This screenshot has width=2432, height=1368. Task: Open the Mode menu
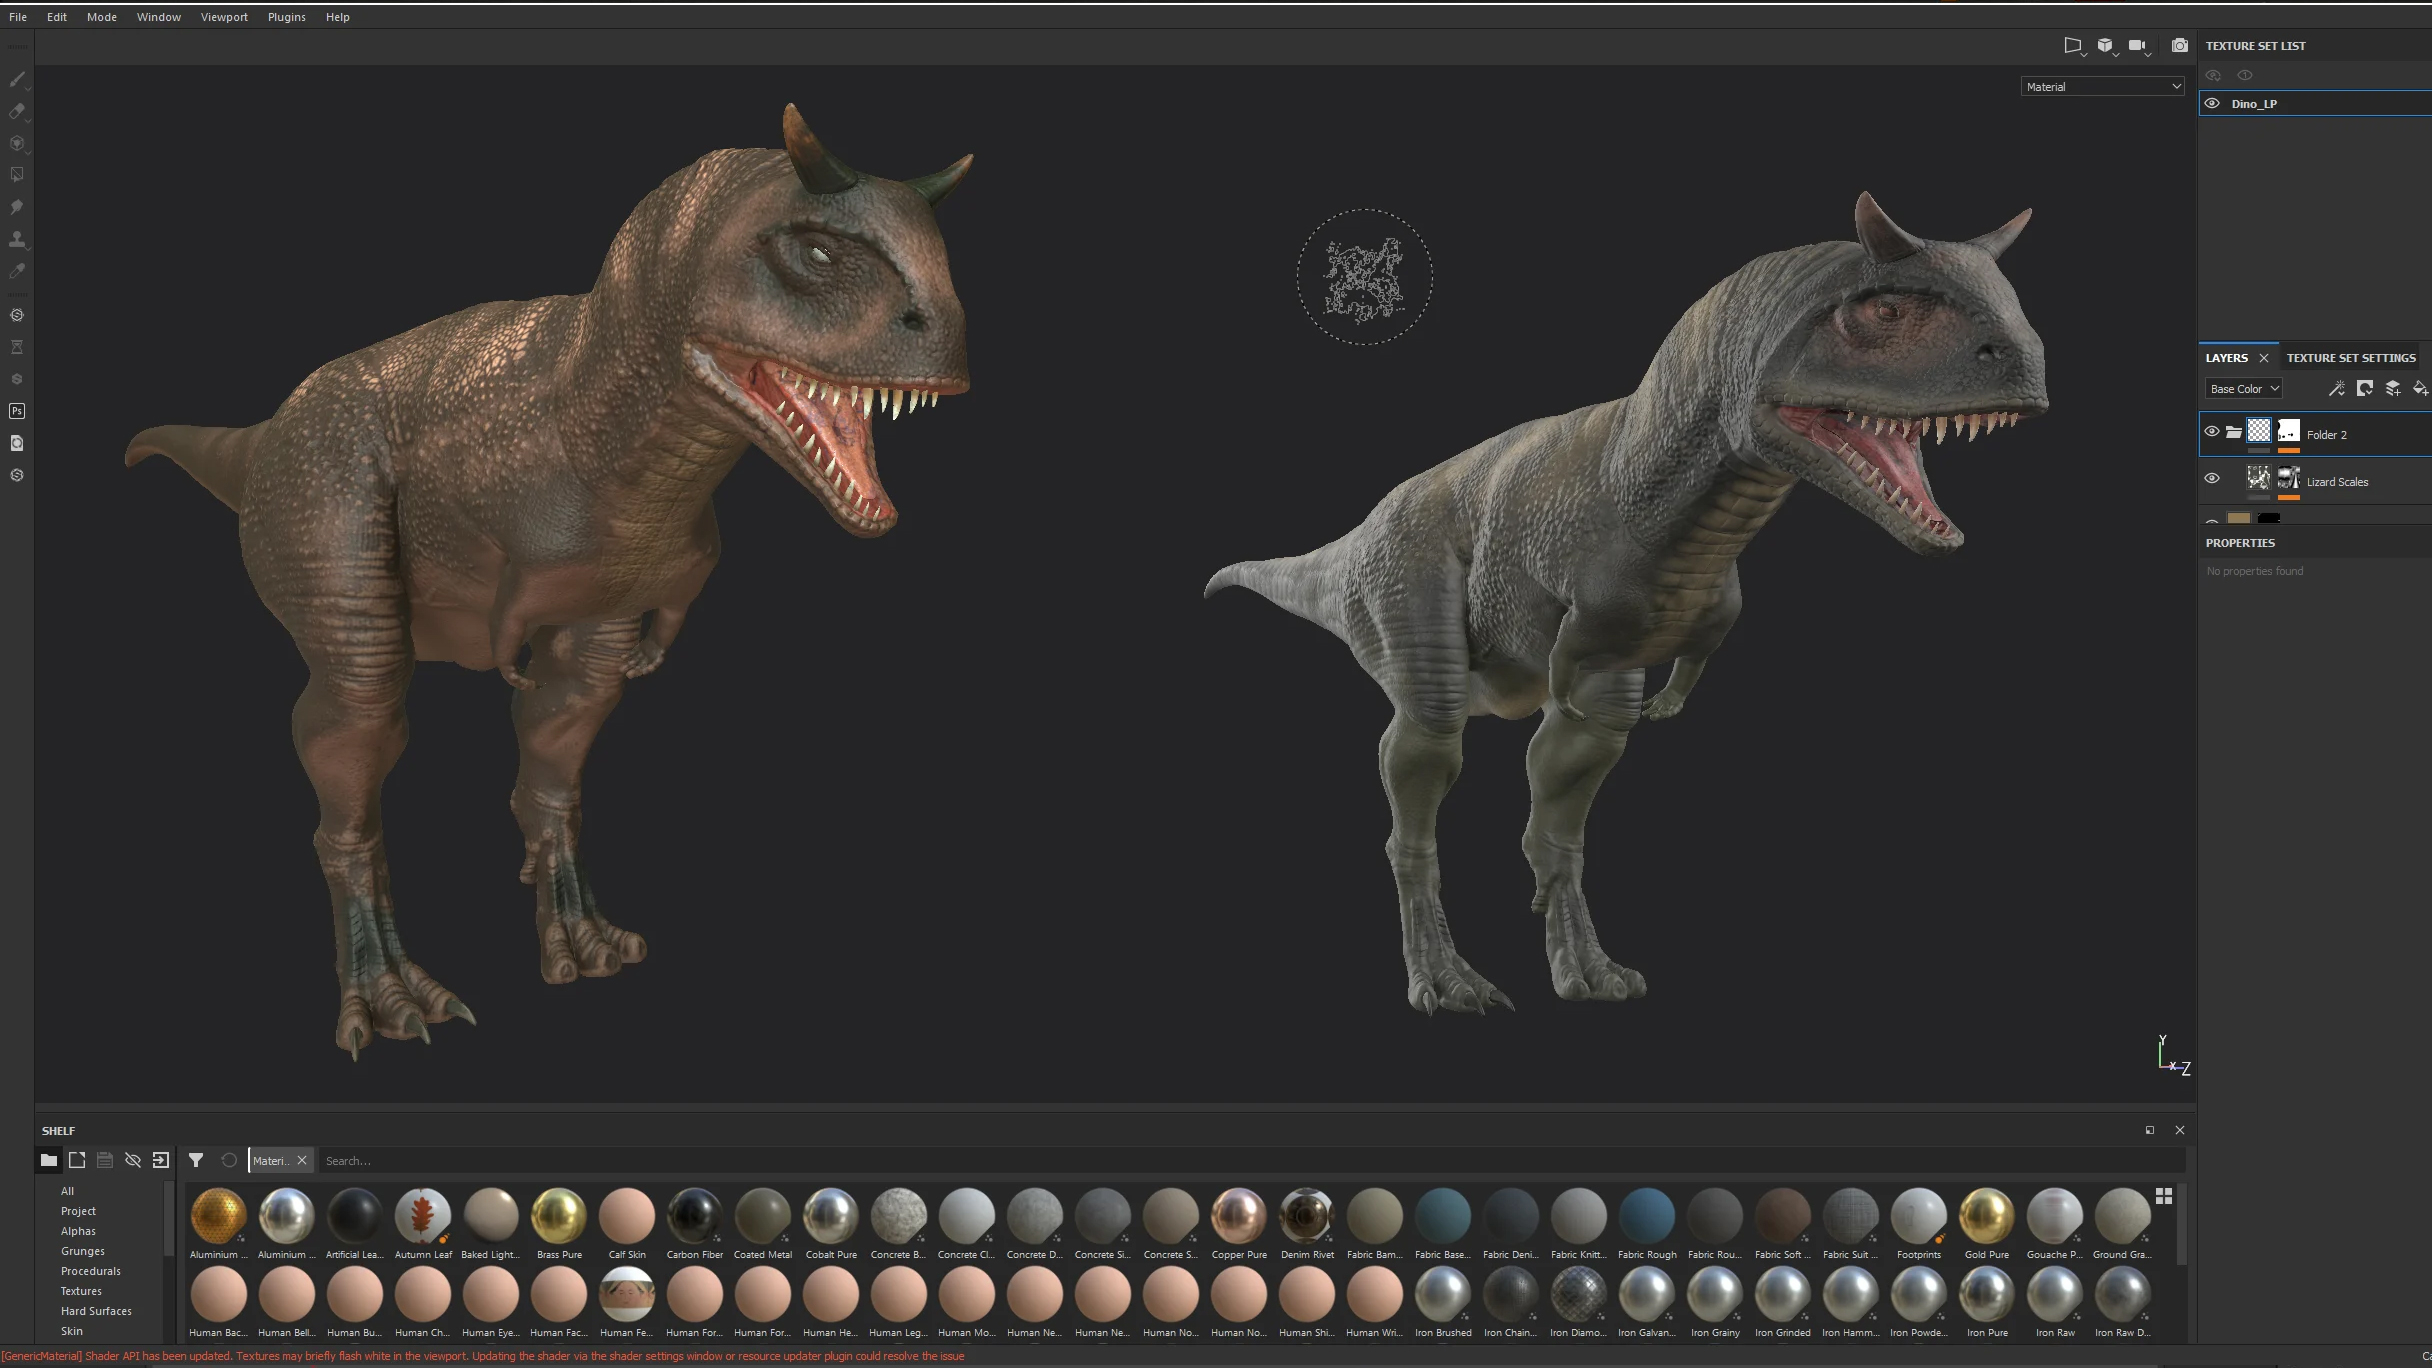[x=102, y=17]
